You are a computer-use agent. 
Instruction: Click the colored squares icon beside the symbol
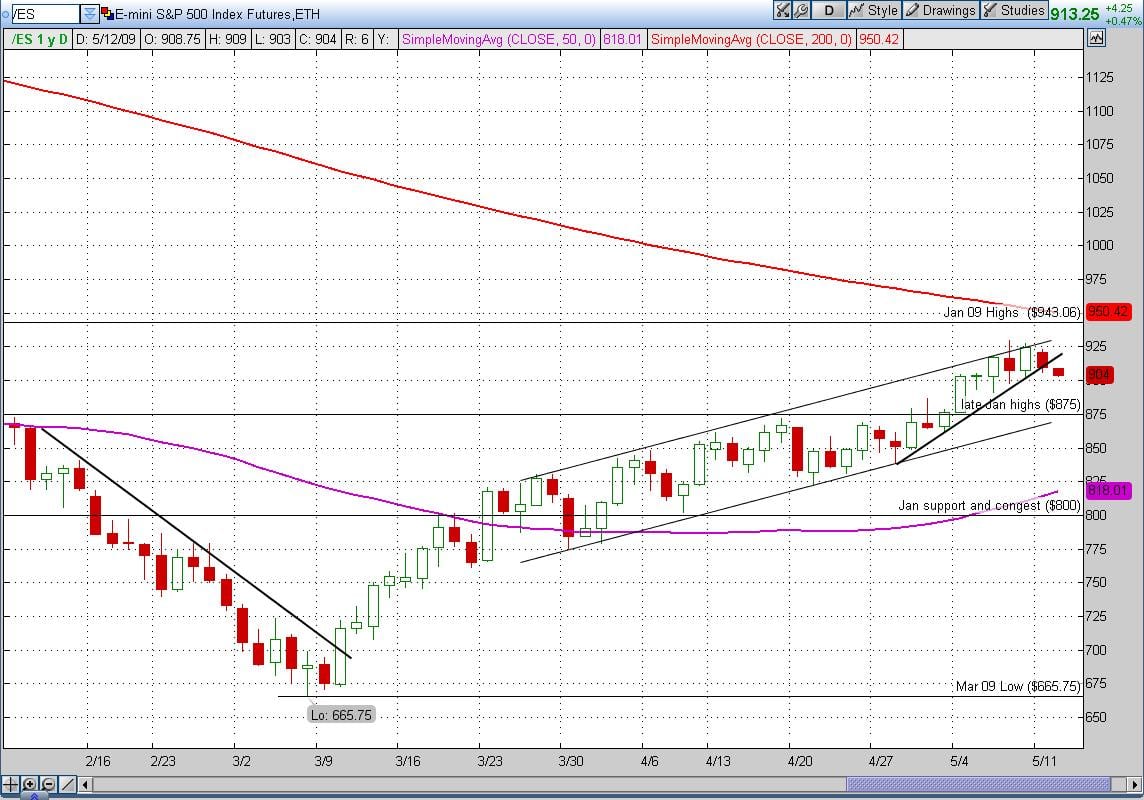(x=107, y=13)
